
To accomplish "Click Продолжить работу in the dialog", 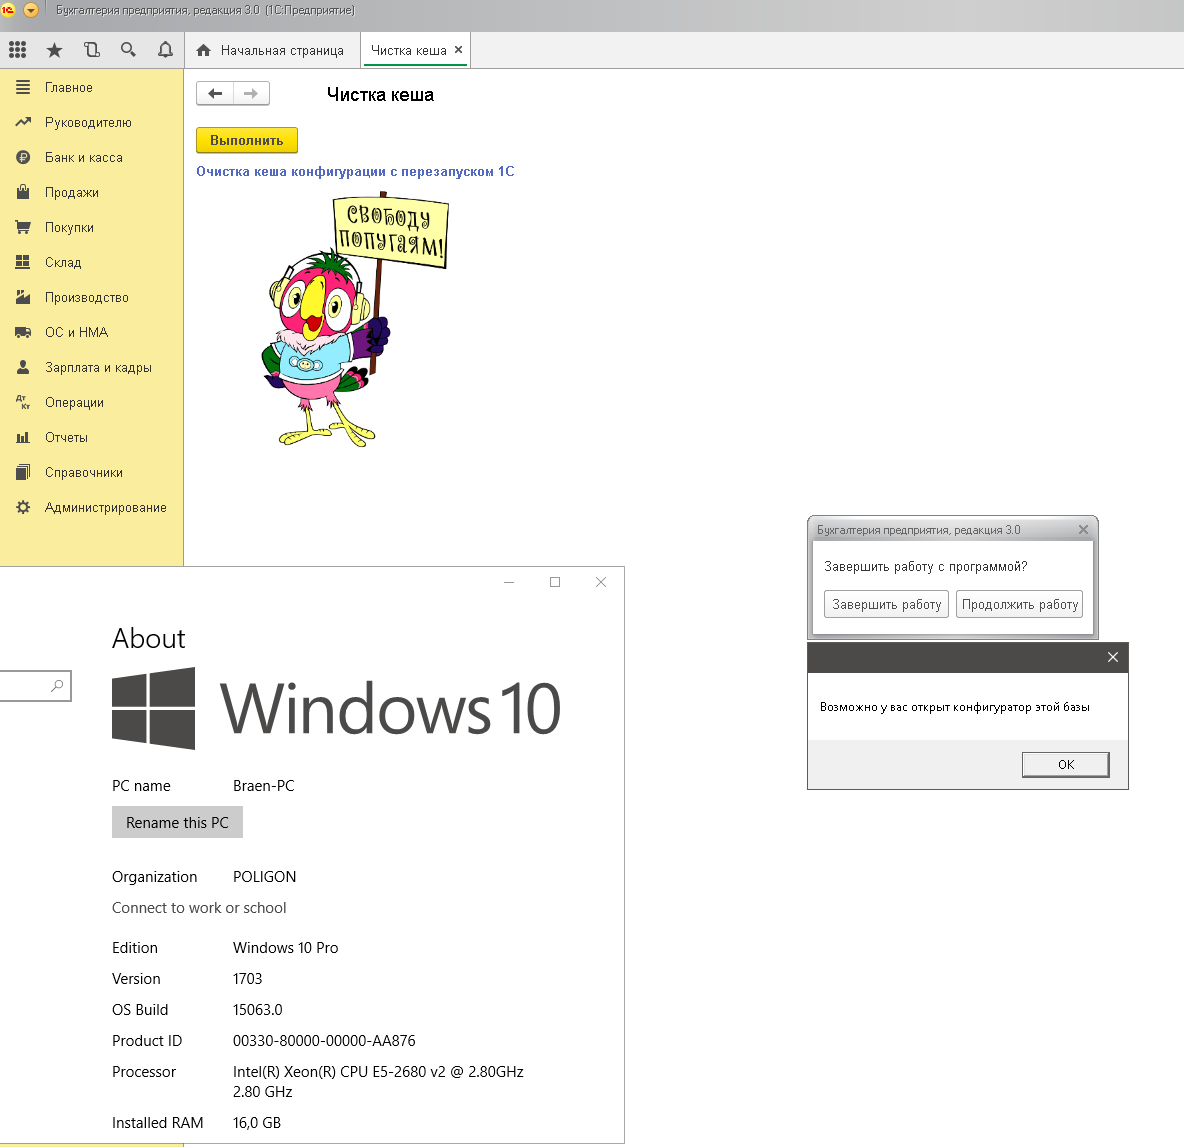I will (1019, 604).
